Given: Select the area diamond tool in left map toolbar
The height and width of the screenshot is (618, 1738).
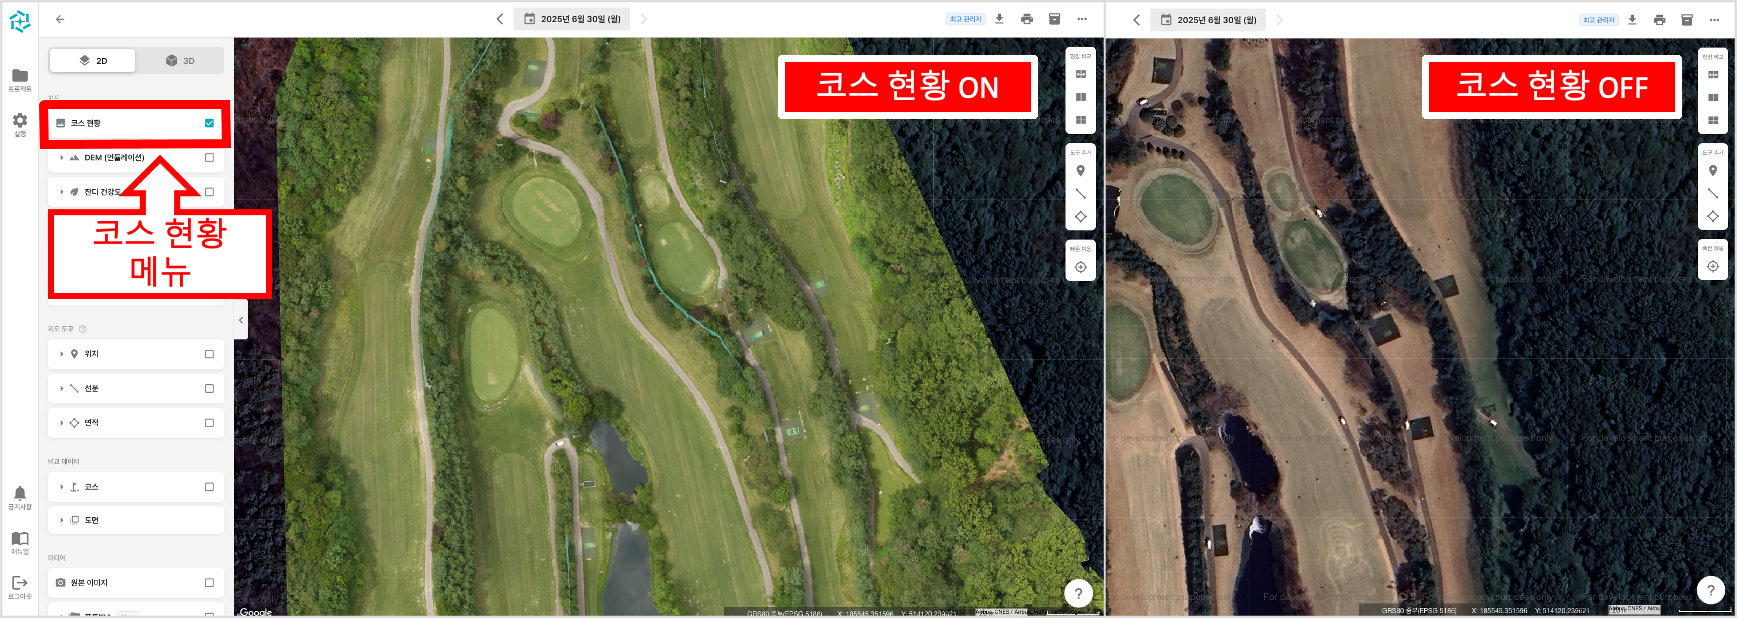Looking at the screenshot, I should (x=1080, y=216).
